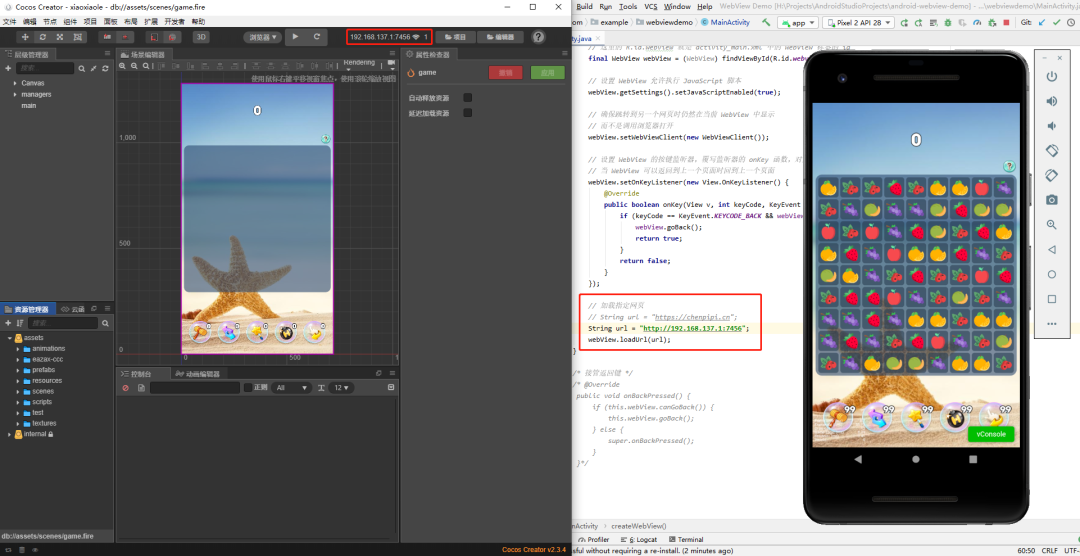Enable the 延迟加载资源 checkbox
This screenshot has width=1080, height=556.
click(468, 113)
